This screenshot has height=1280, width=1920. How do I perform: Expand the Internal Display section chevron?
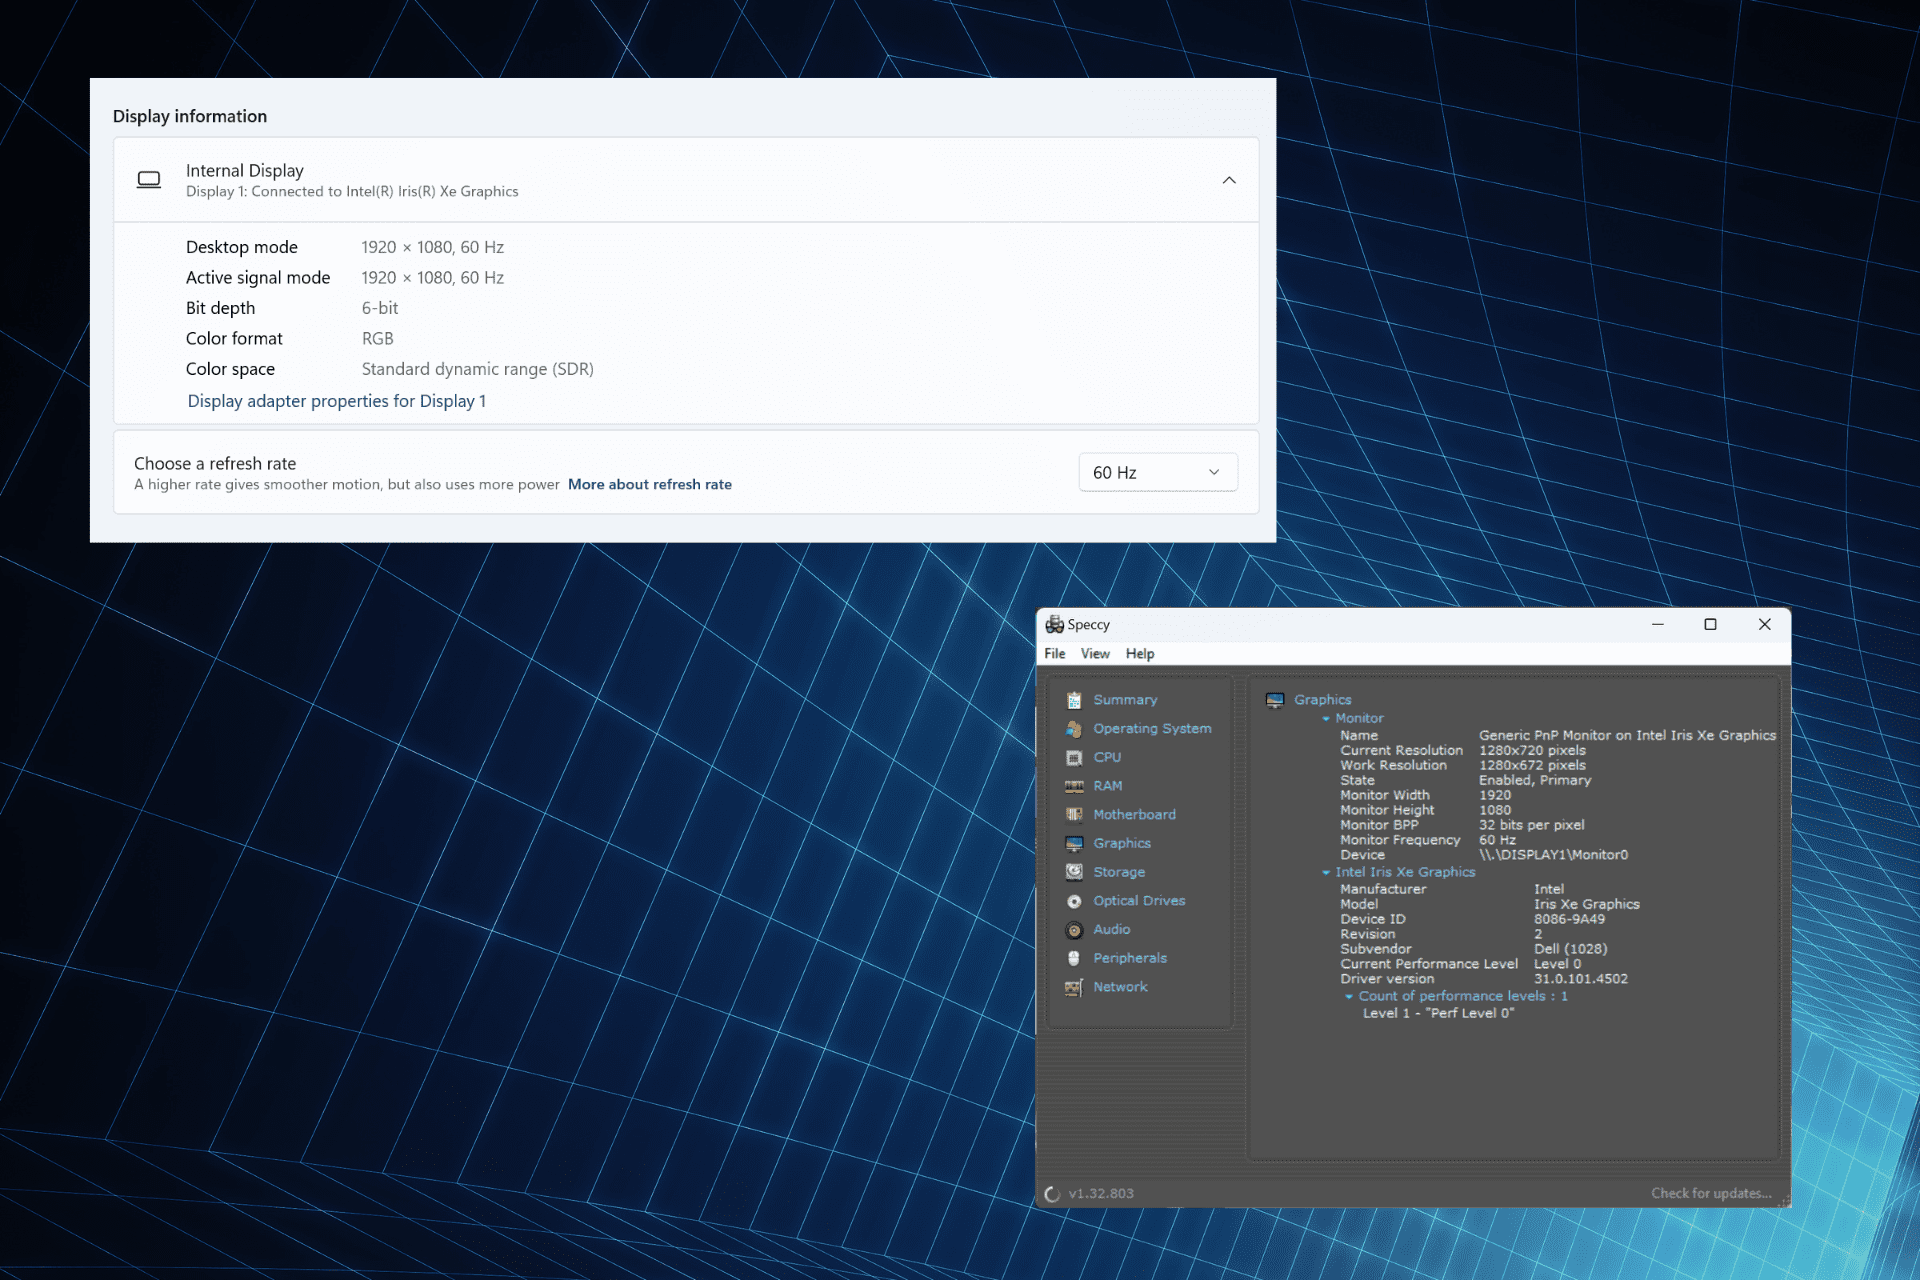pos(1229,180)
